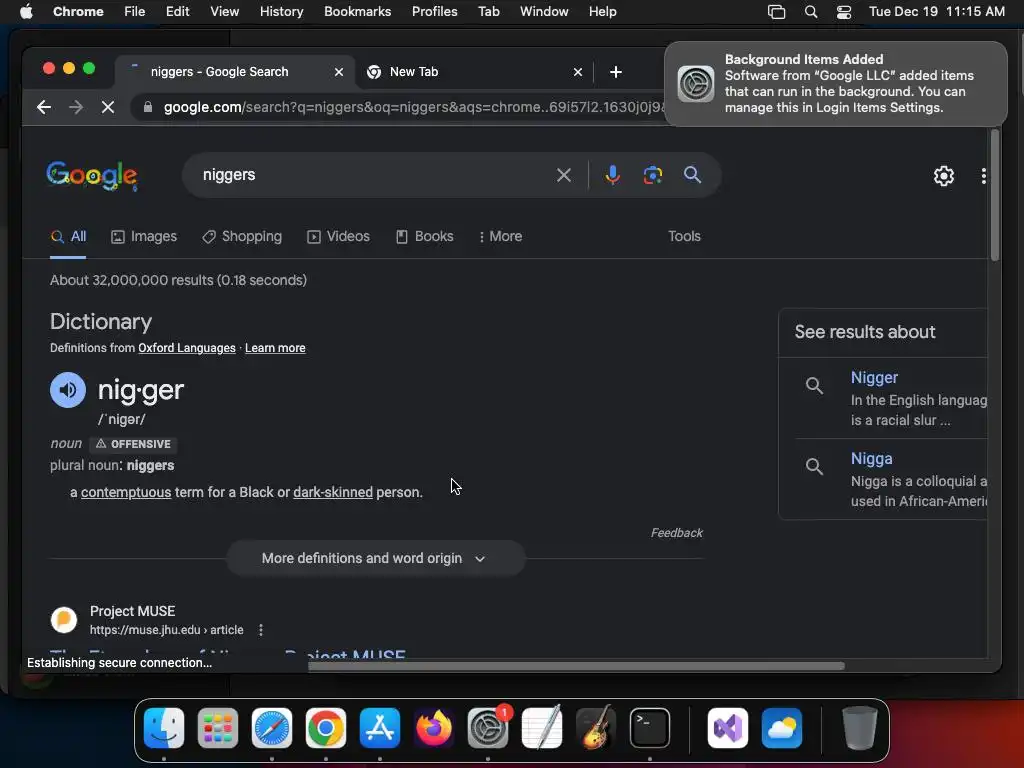Click the Background Items Added notification
Screen dimensions: 1024x768
pyautogui.click(x=835, y=84)
